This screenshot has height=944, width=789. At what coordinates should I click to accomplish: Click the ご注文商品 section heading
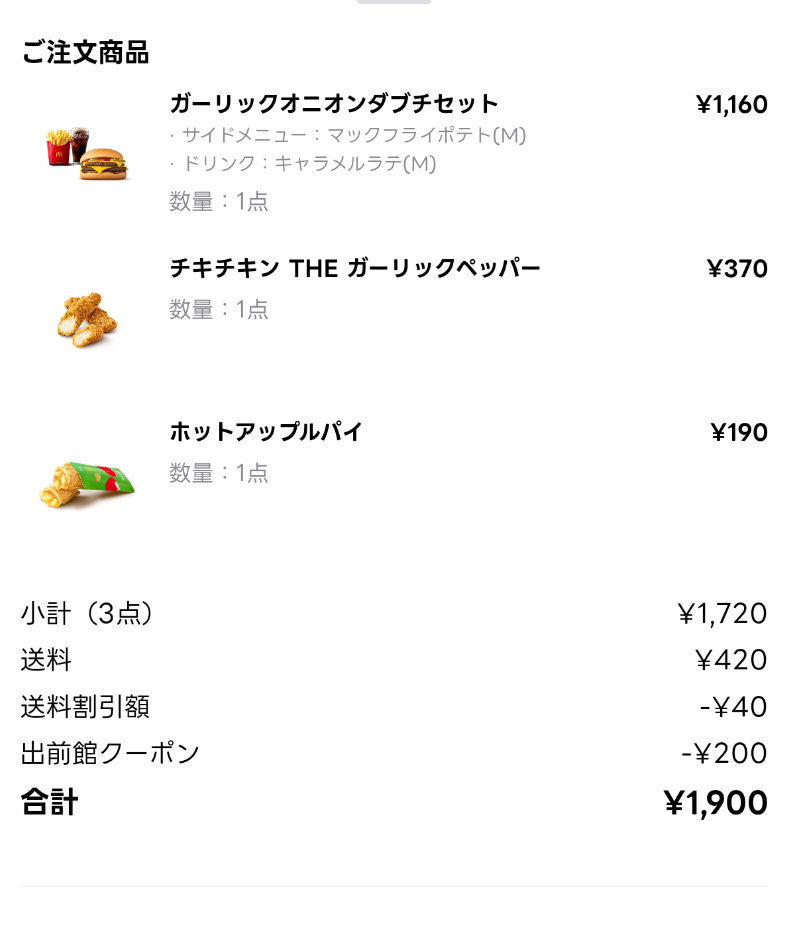85,53
